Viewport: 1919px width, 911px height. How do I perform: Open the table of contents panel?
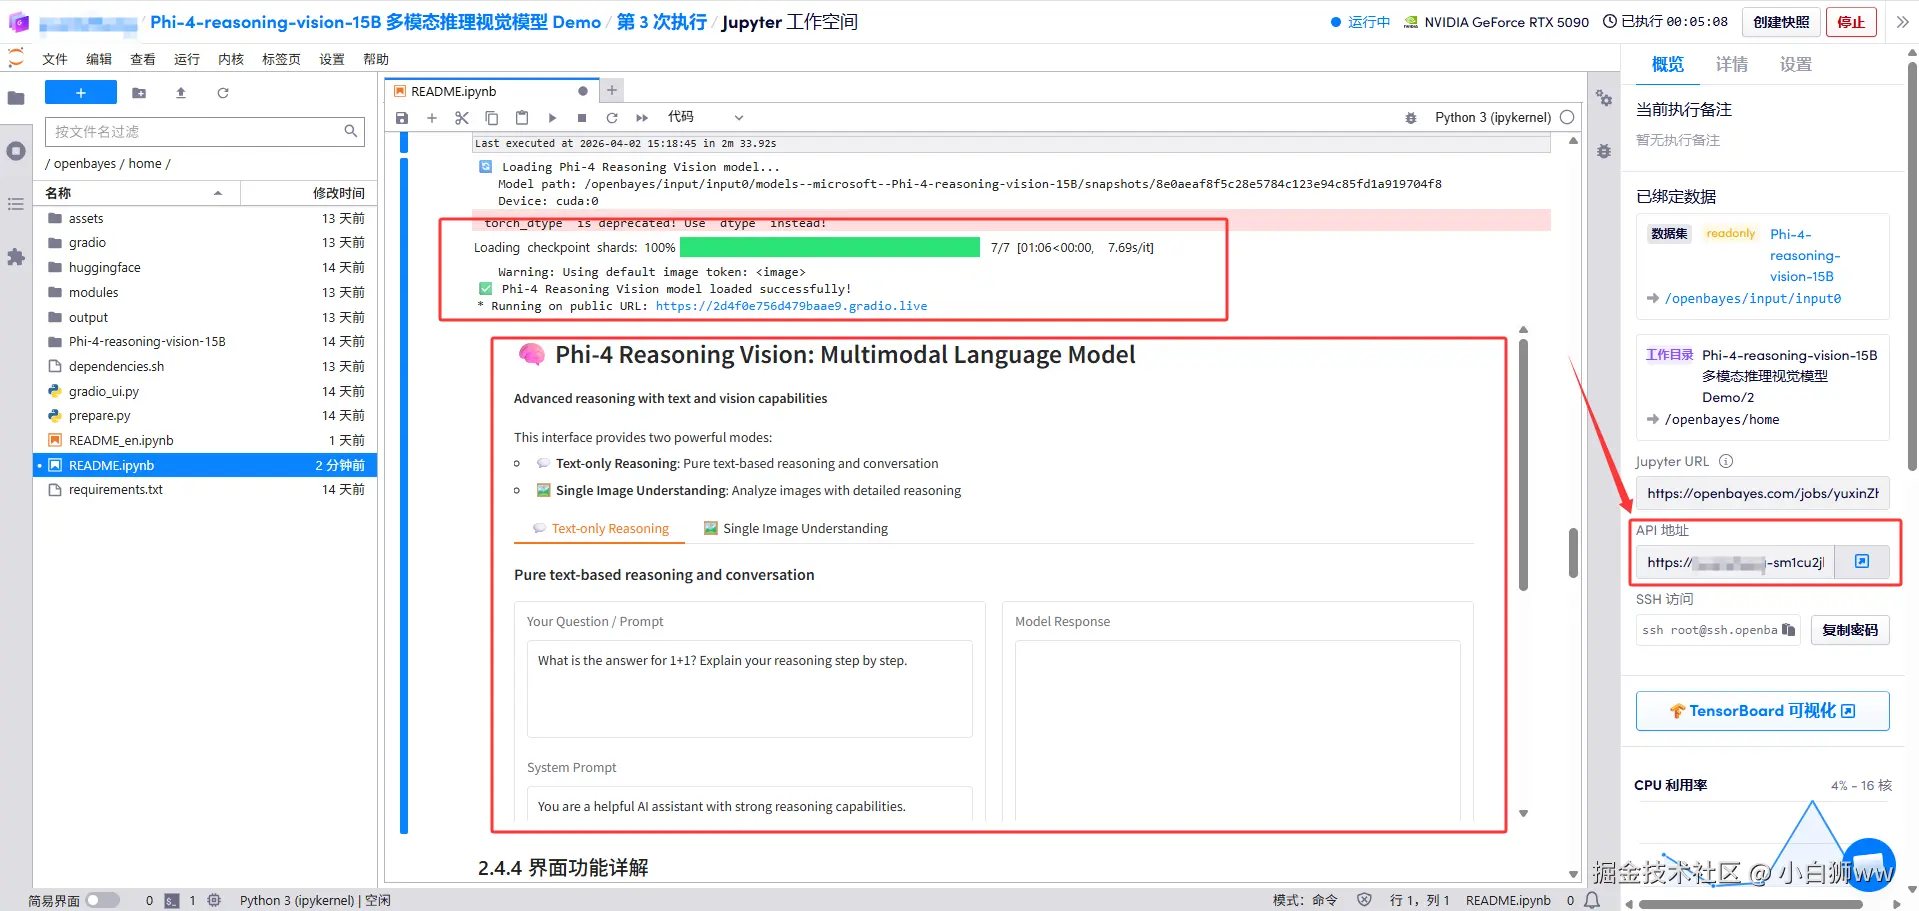tap(16, 204)
